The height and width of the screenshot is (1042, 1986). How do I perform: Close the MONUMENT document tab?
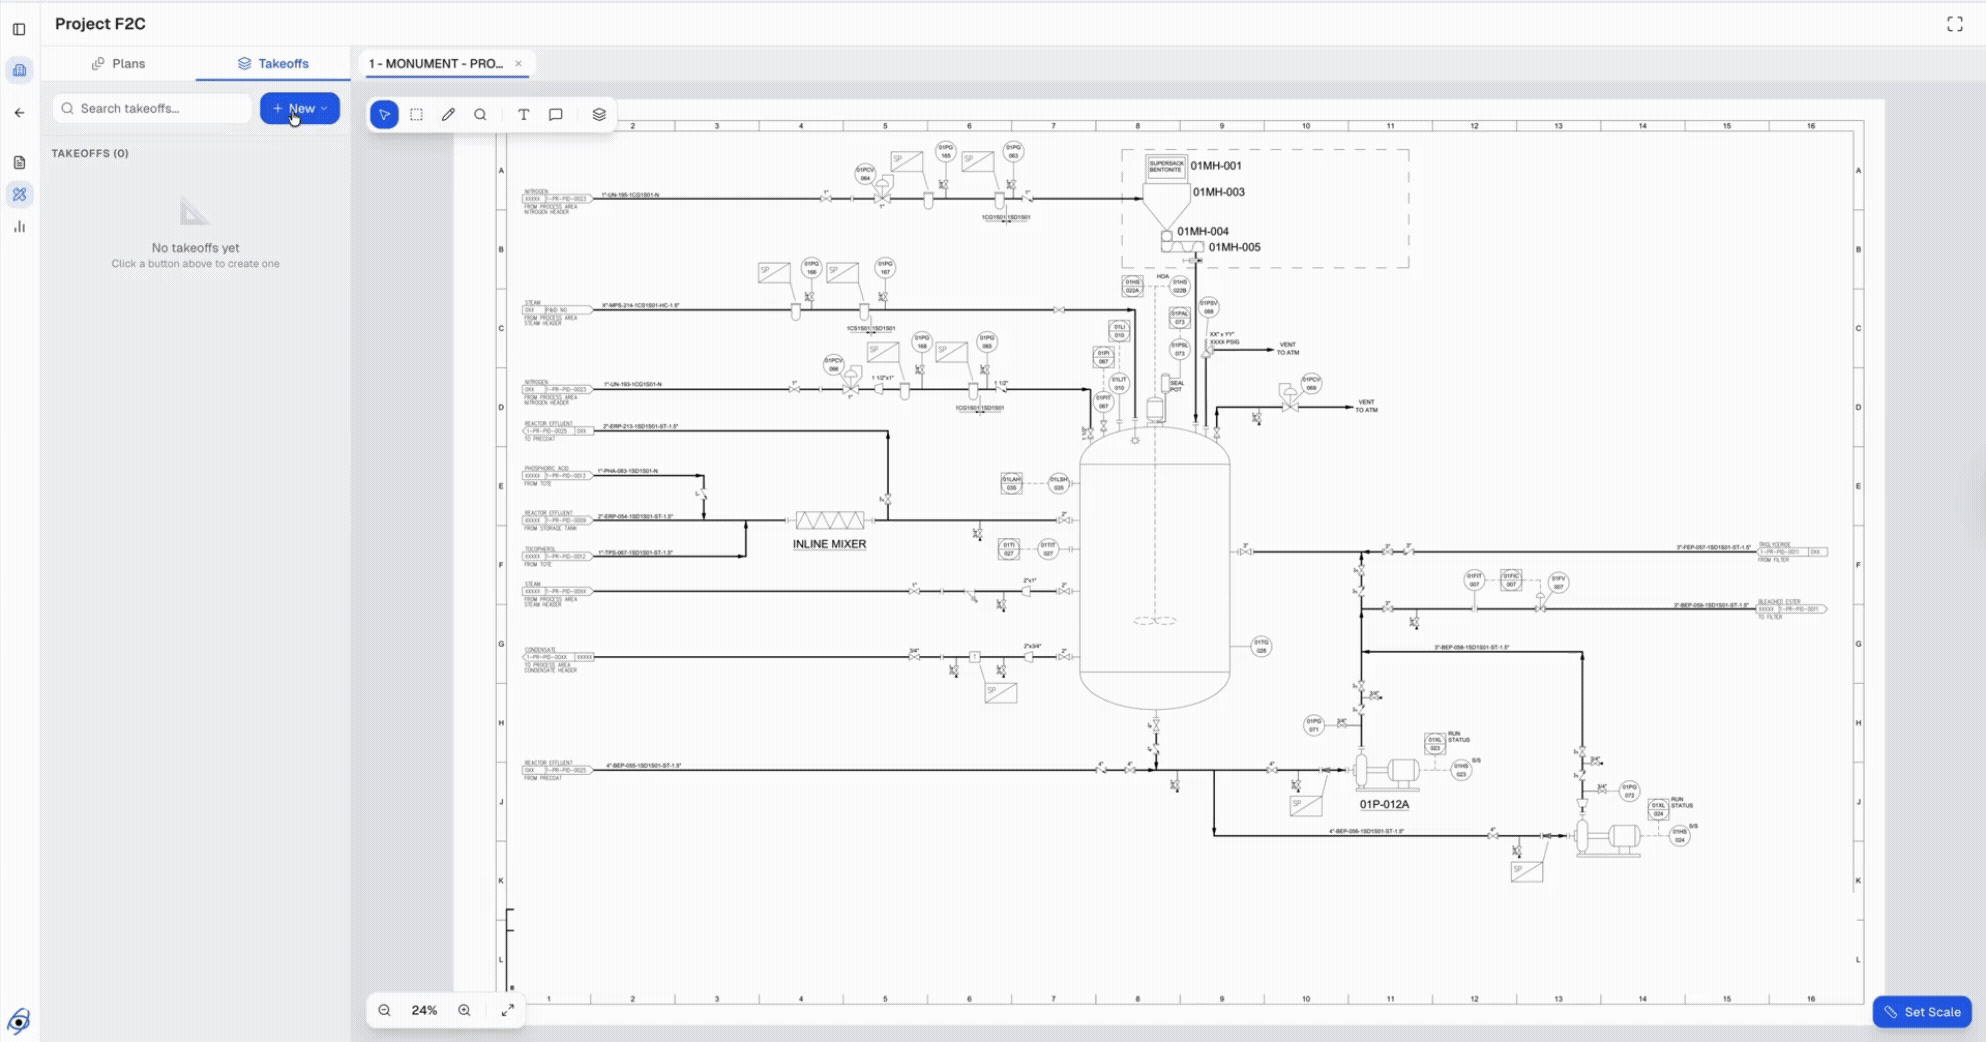518,63
